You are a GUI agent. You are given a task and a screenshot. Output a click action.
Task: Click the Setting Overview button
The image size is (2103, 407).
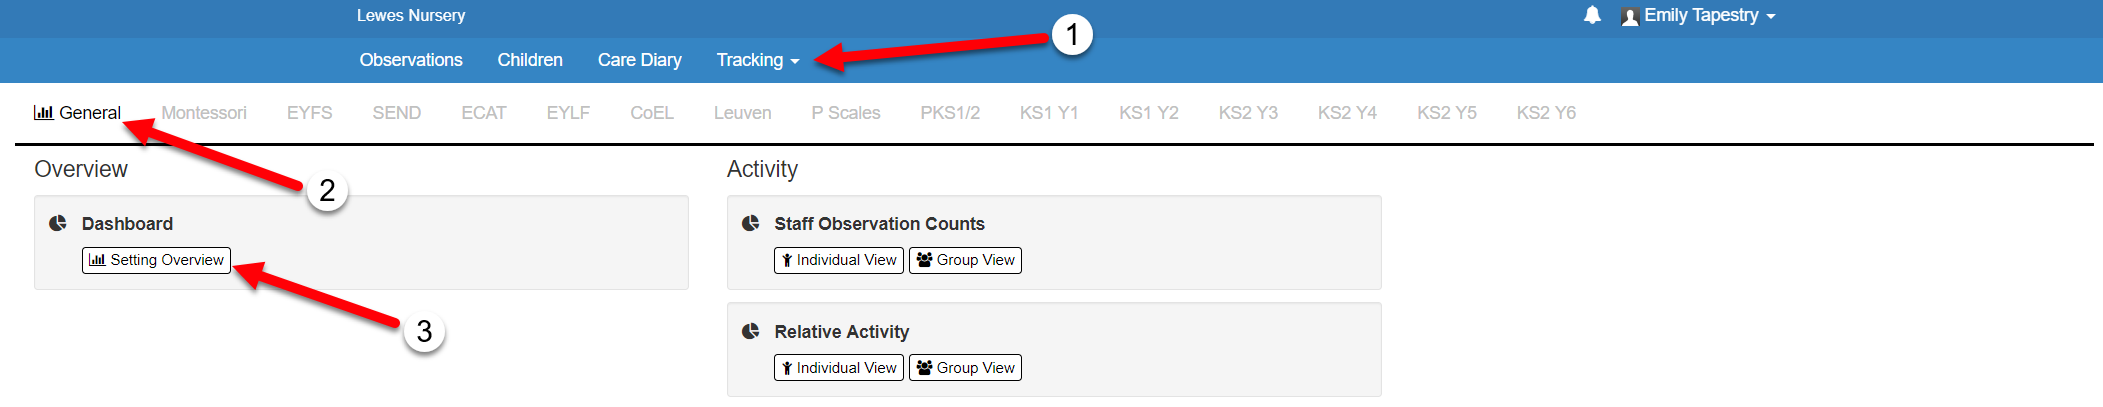pyautogui.click(x=156, y=260)
